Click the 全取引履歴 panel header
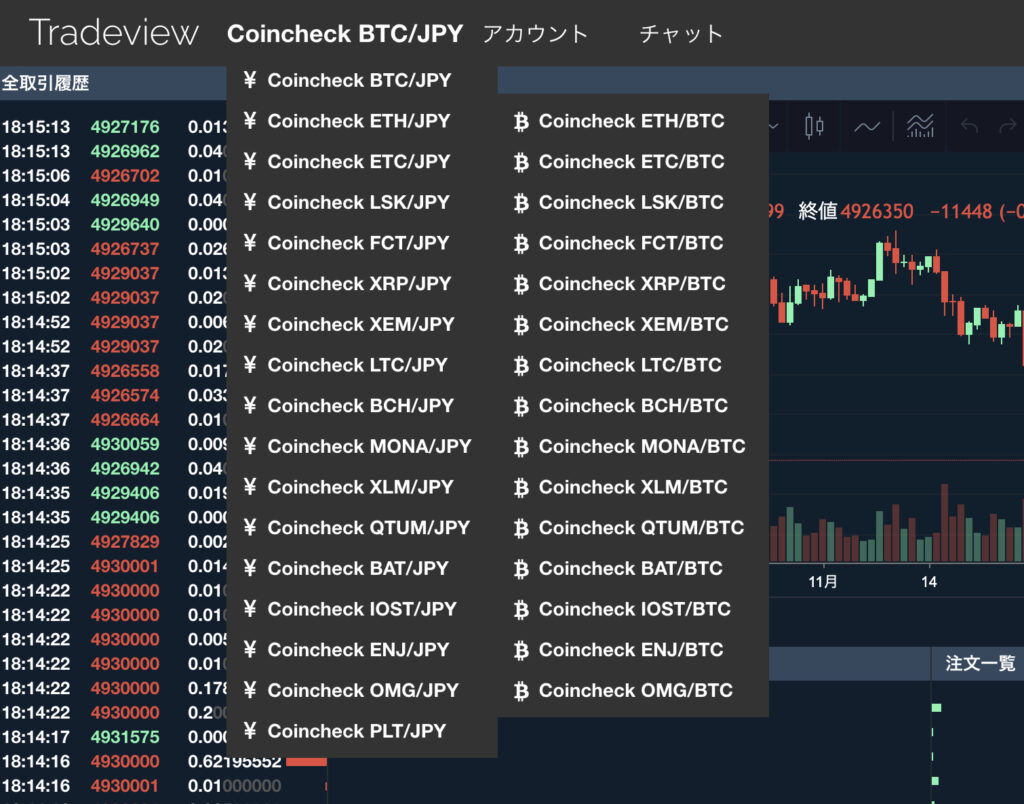Viewport: 1024px width, 804px height. pos(46,83)
